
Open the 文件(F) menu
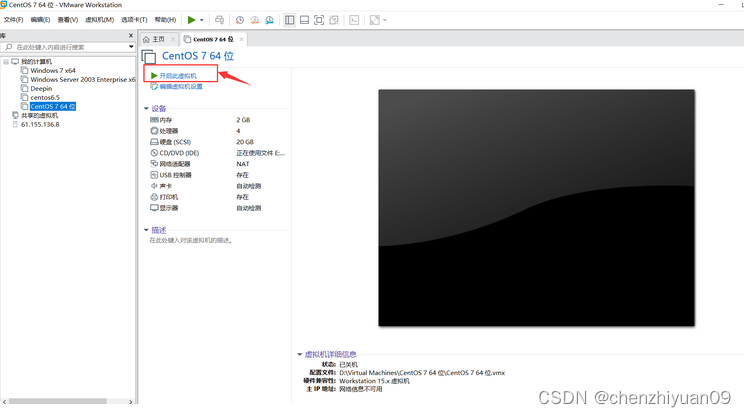[13, 20]
